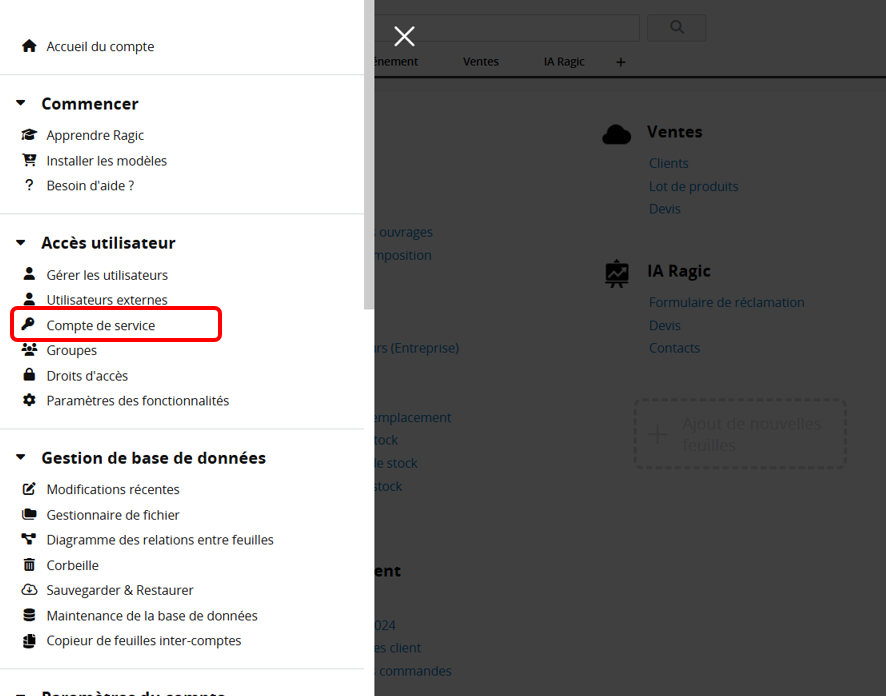Click the plus icon to add a tab

620,62
